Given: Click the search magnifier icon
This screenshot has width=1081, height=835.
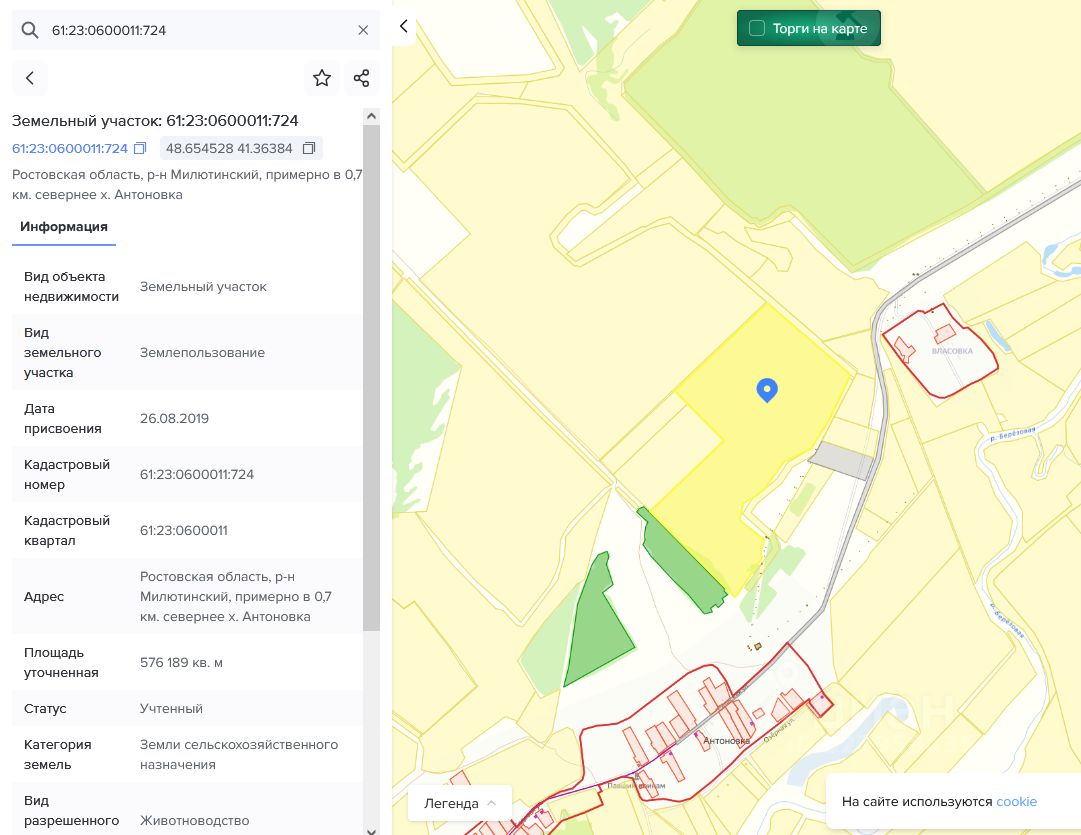Looking at the screenshot, I should tap(30, 30).
